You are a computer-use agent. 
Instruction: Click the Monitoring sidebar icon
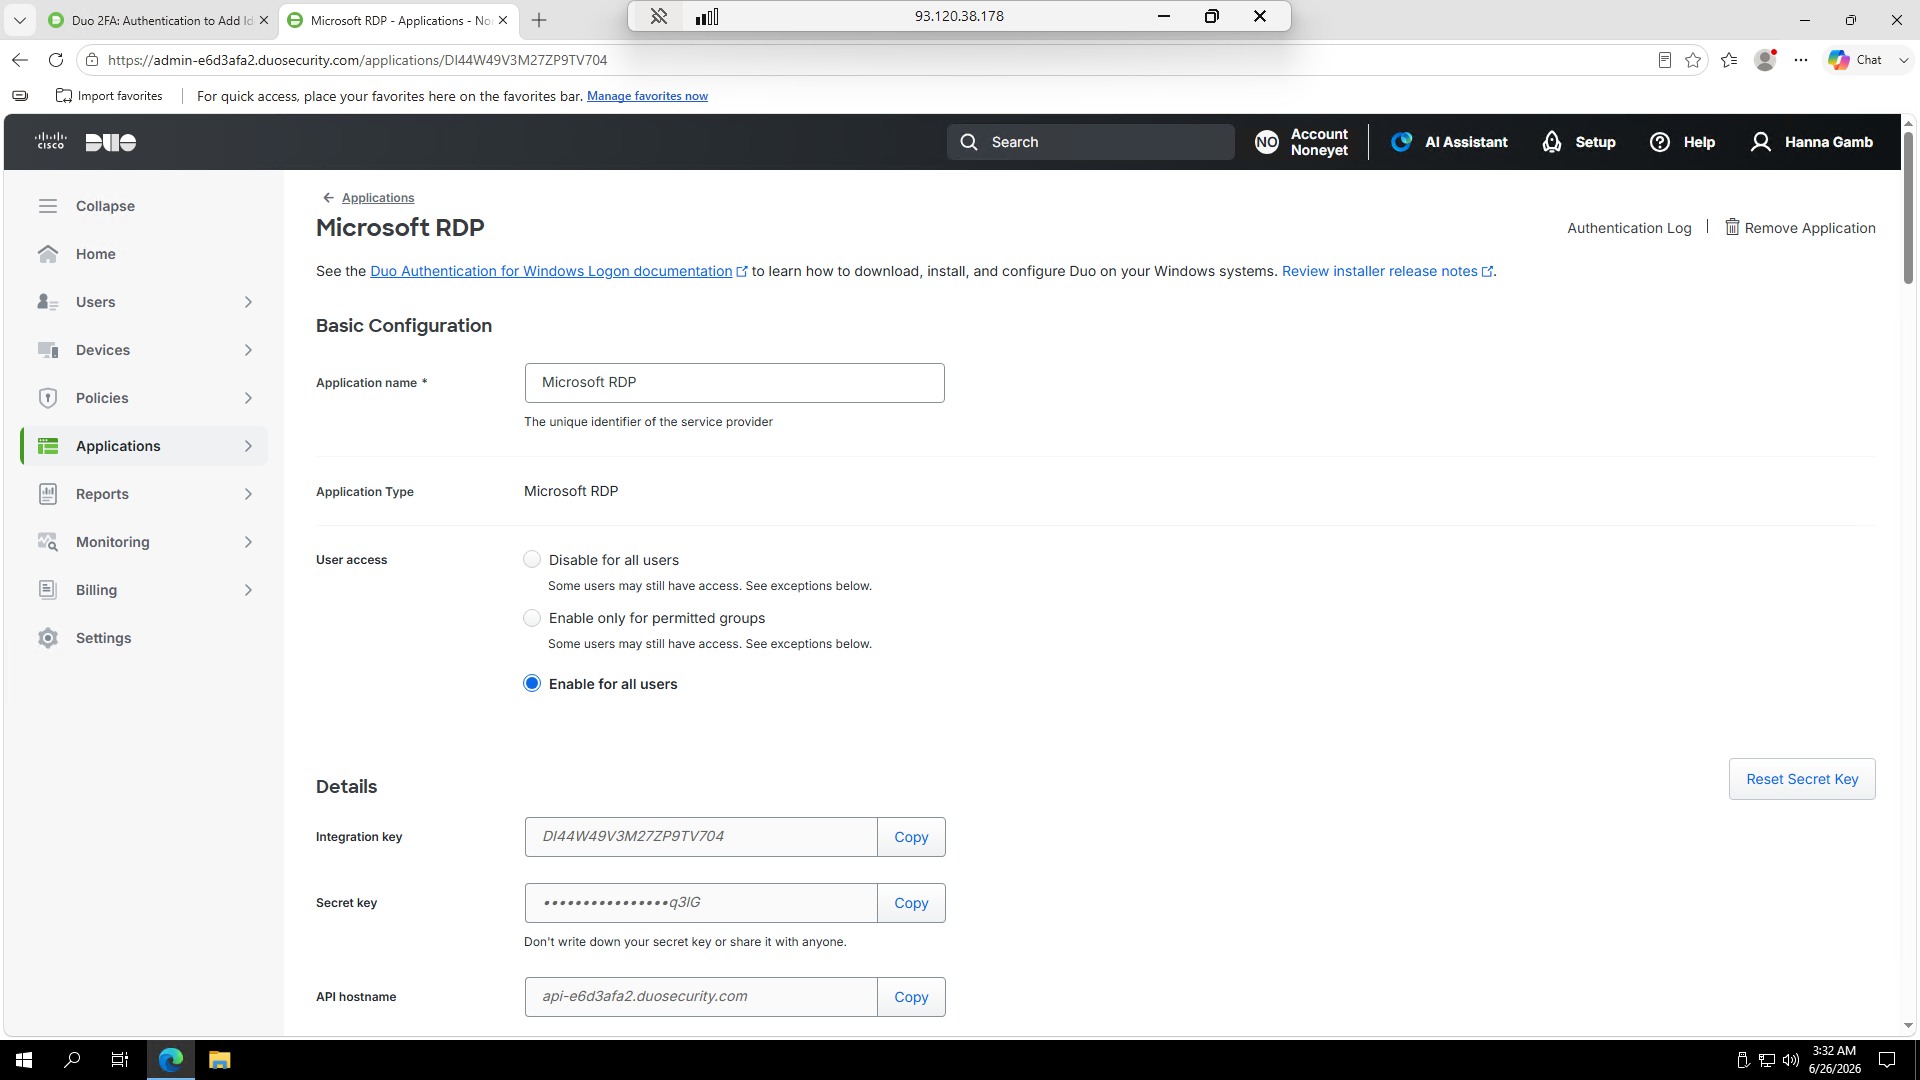pos(48,542)
